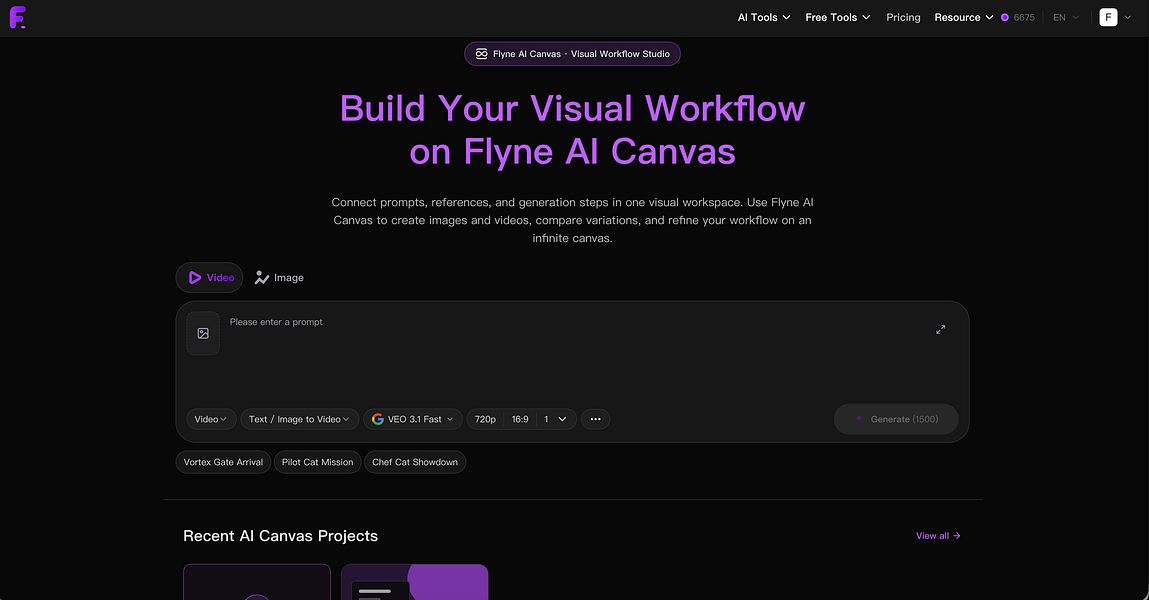Open the Text / Image to Video dropdown
1149x600 pixels.
[300, 419]
